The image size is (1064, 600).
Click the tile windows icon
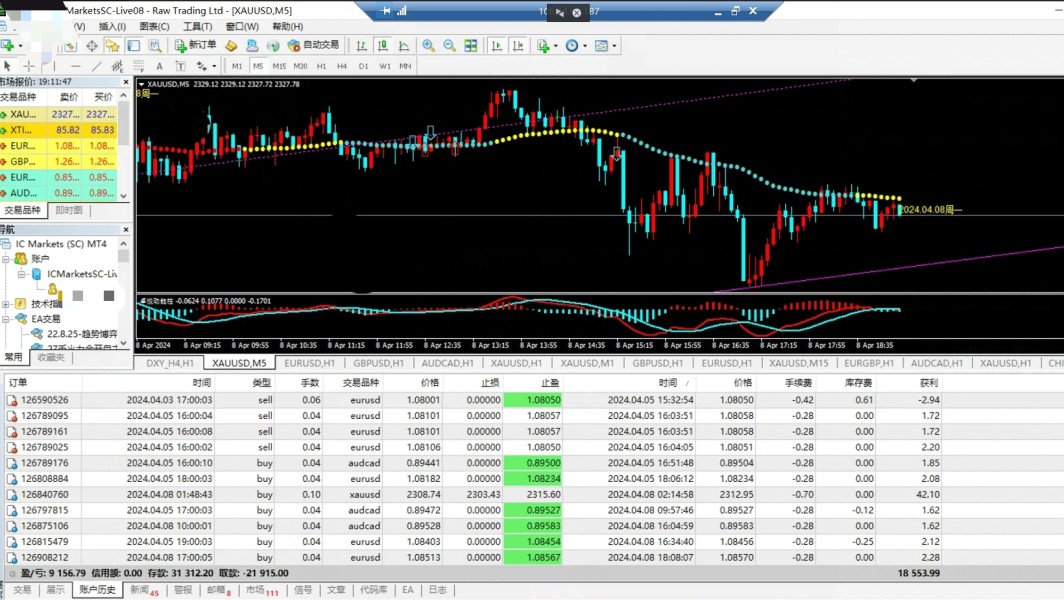470,45
